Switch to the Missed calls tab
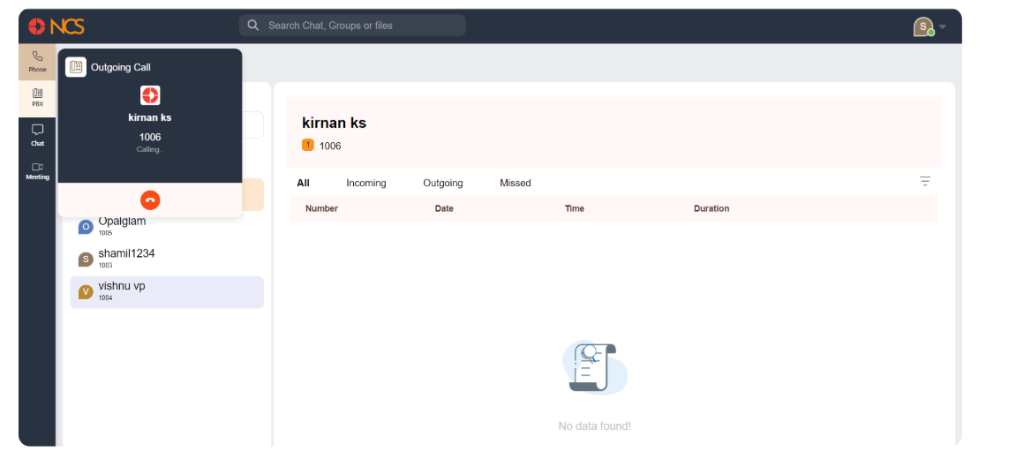The height and width of the screenshot is (474, 1024). point(515,183)
